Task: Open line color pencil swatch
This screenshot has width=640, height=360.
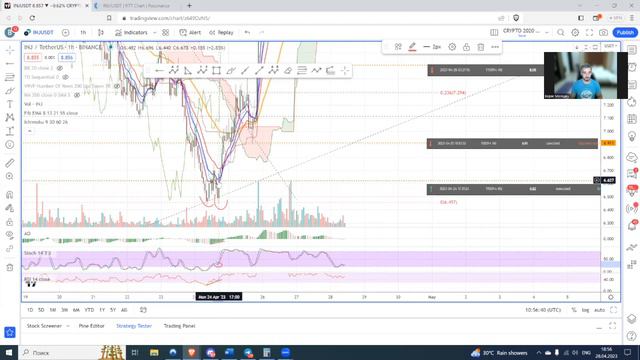Action: 412,47
